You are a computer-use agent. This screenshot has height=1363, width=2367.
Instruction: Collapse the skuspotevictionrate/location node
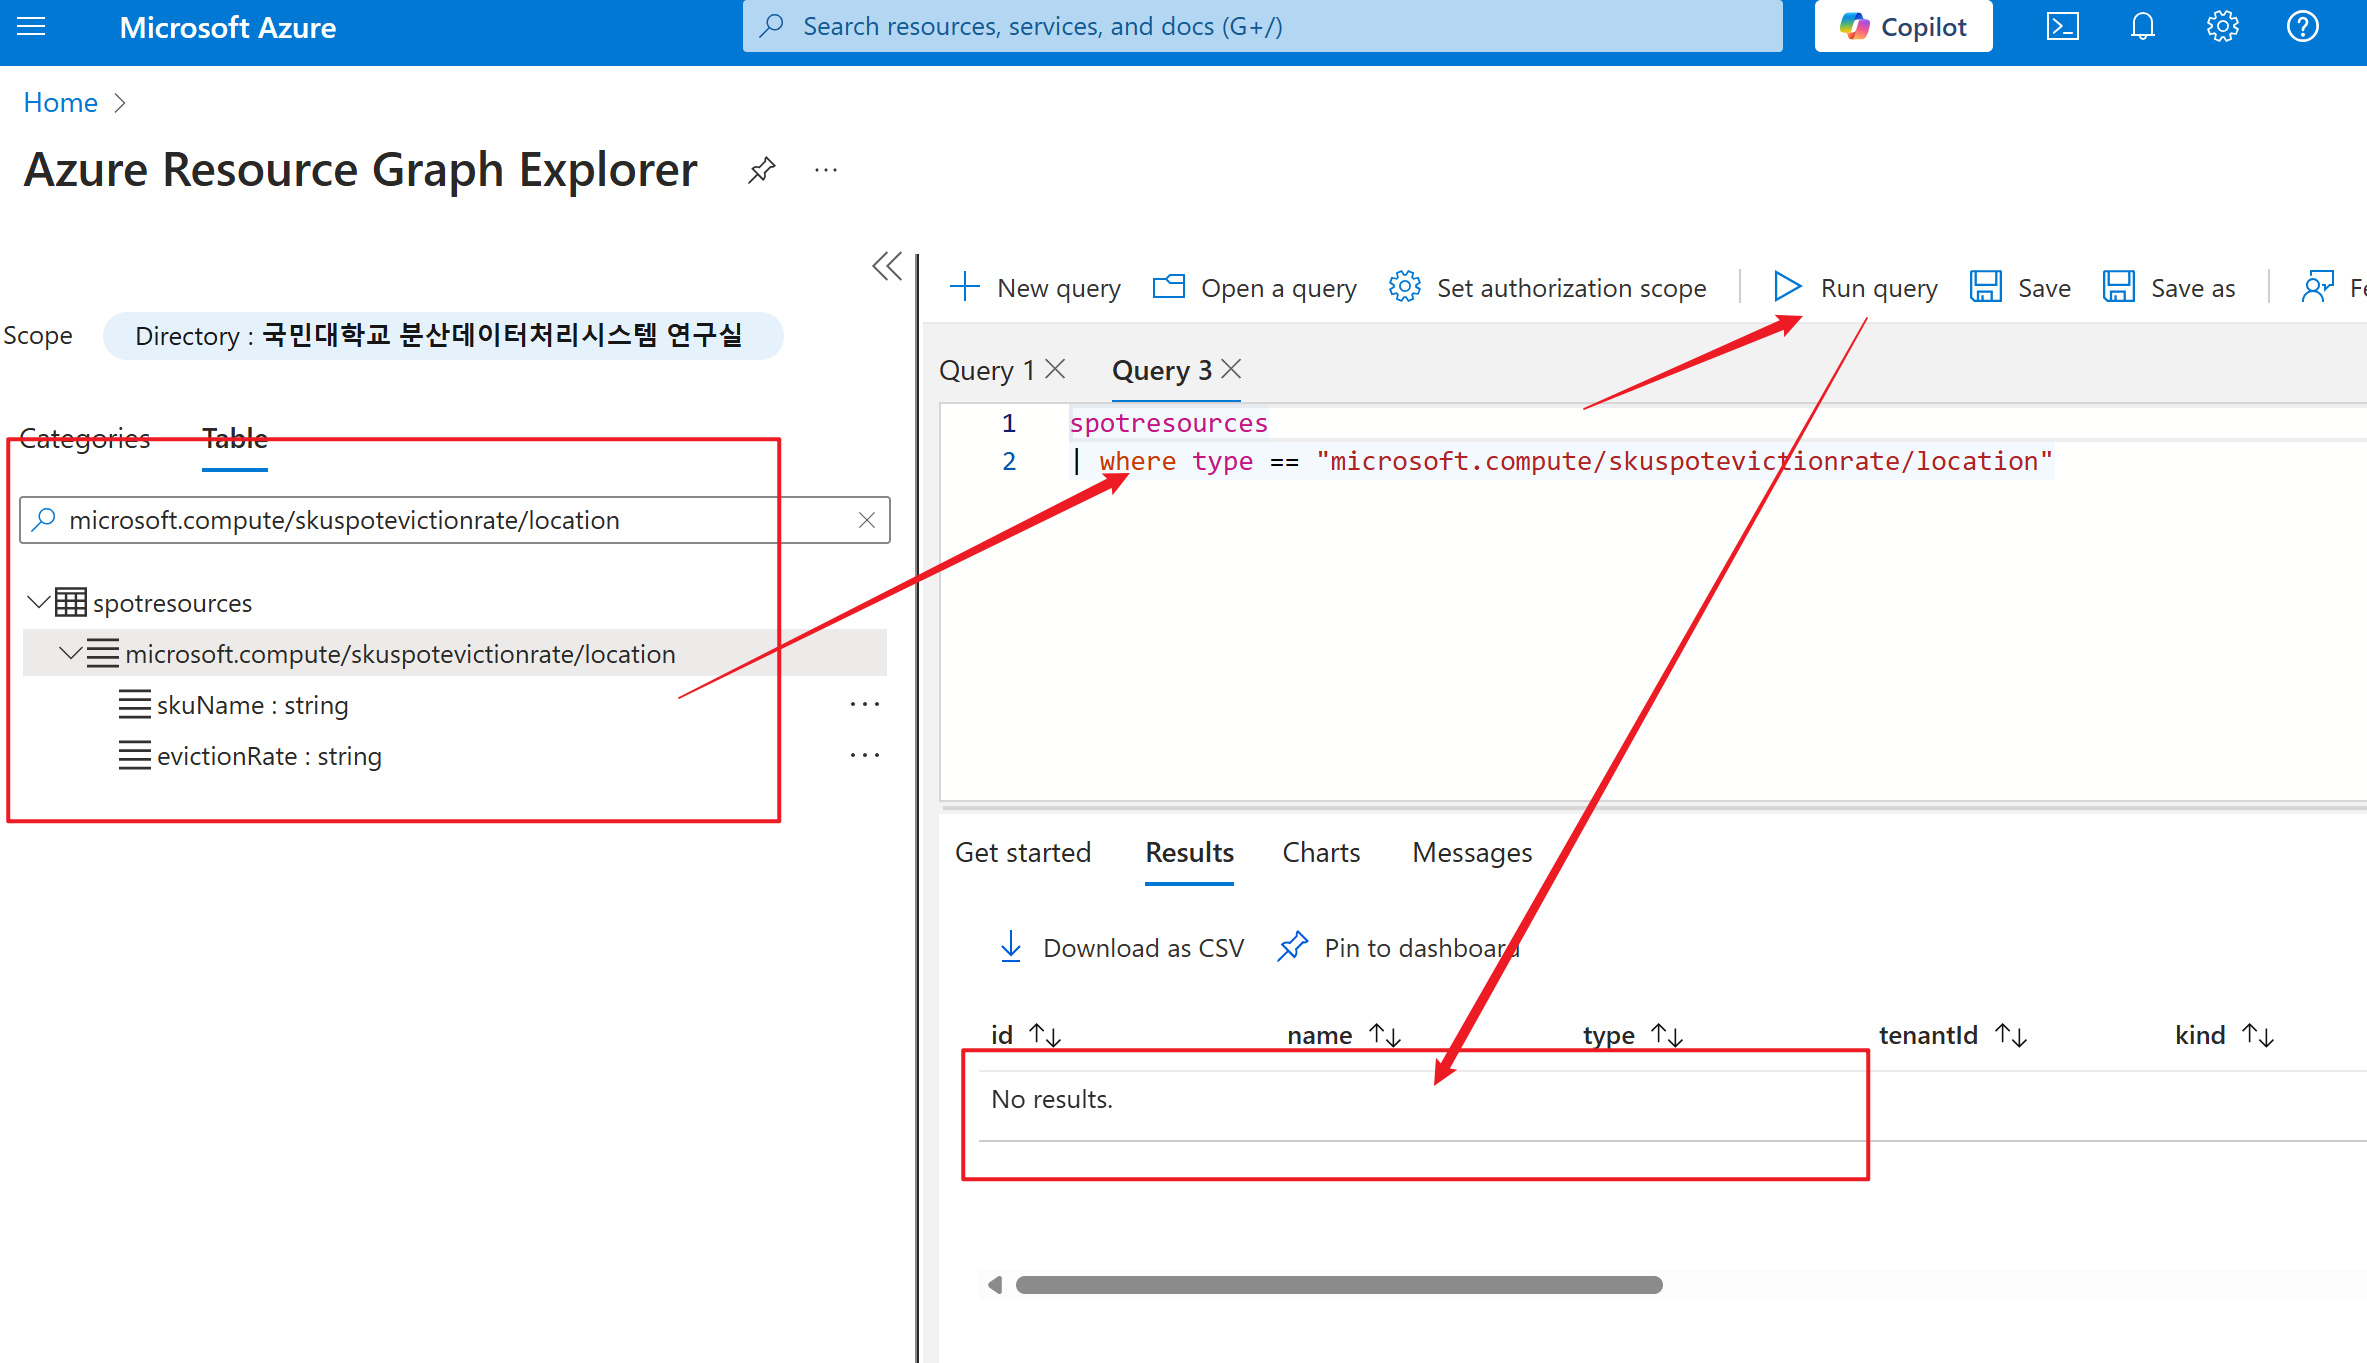pyautogui.click(x=70, y=653)
